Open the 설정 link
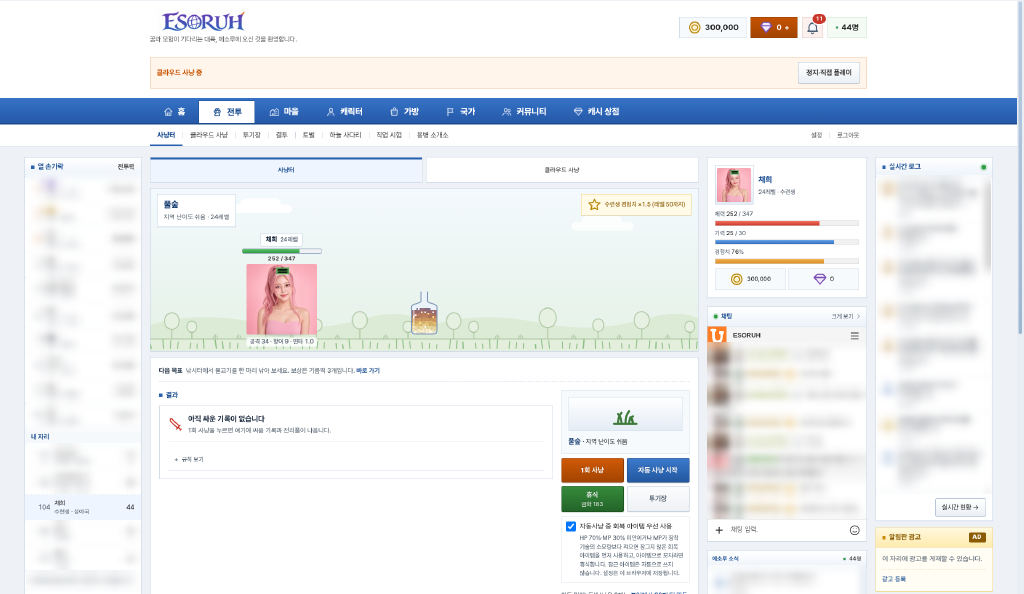Screen dimensions: 1024x594 point(816,135)
